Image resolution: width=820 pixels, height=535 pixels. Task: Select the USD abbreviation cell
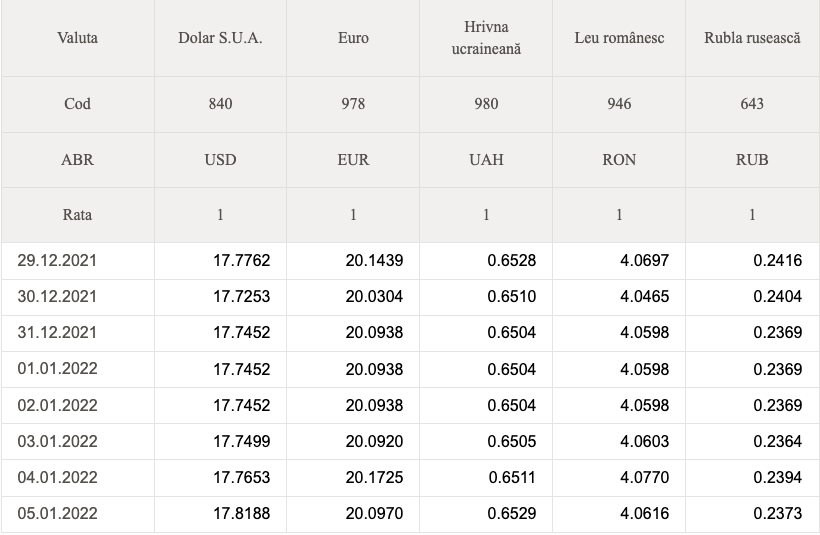220,160
